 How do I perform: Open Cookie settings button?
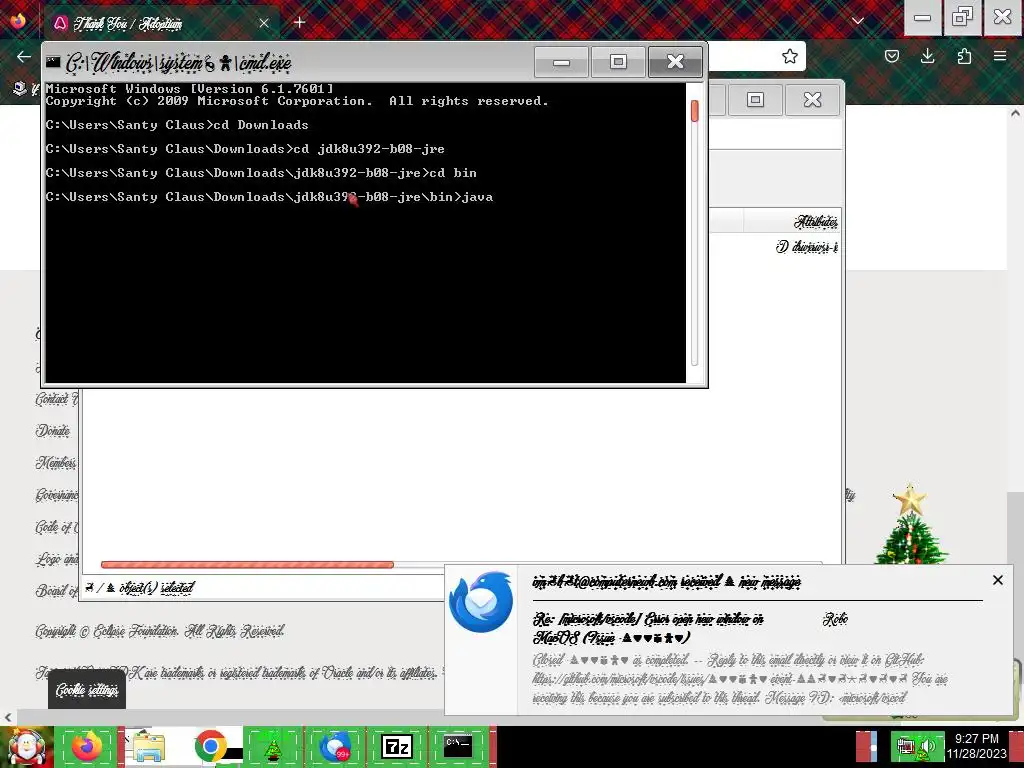pyautogui.click(x=87, y=690)
